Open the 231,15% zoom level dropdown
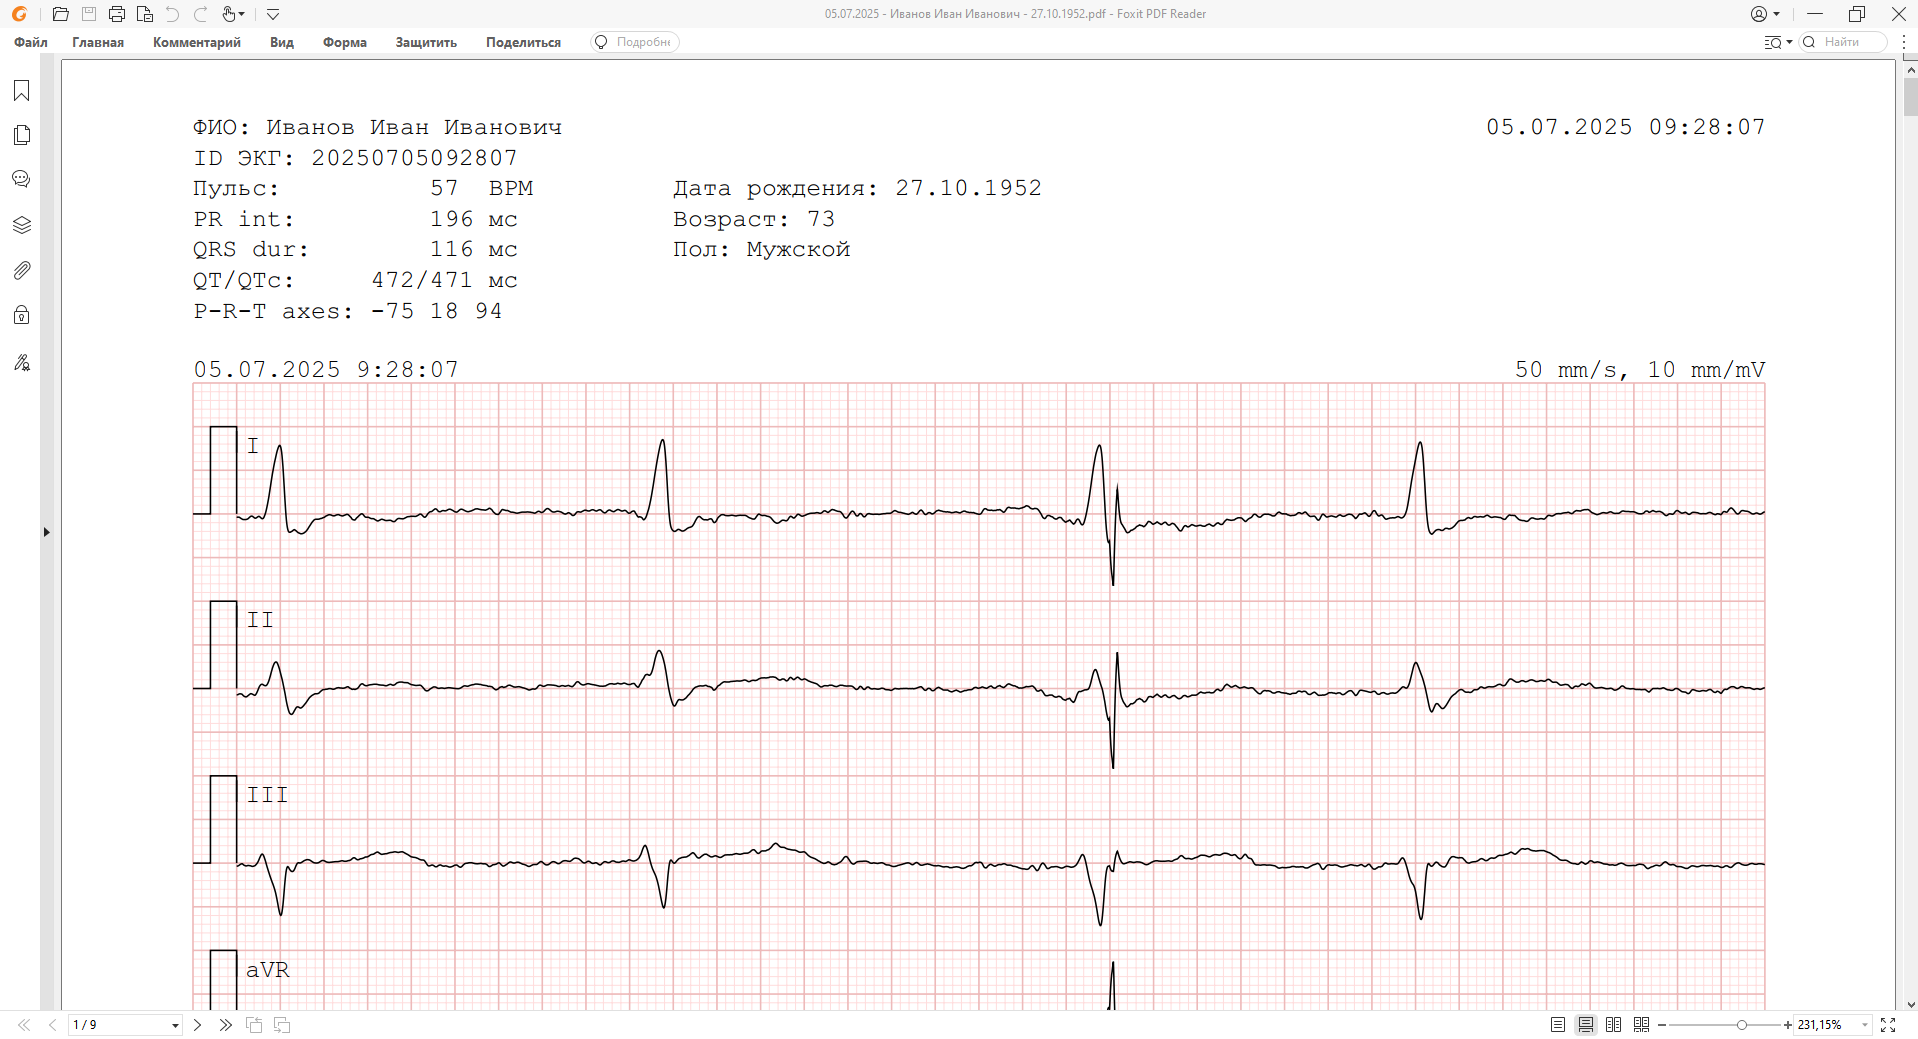This screenshot has height=1039, width=1918. click(1865, 1025)
